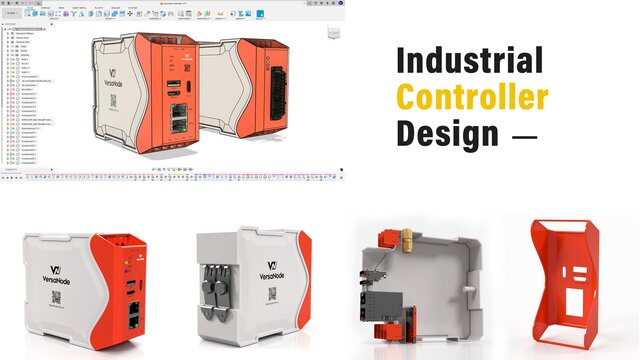The width and height of the screenshot is (640, 360).
Task: Click the front-left VersaNode render image
Action: pyautogui.click(x=85, y=290)
